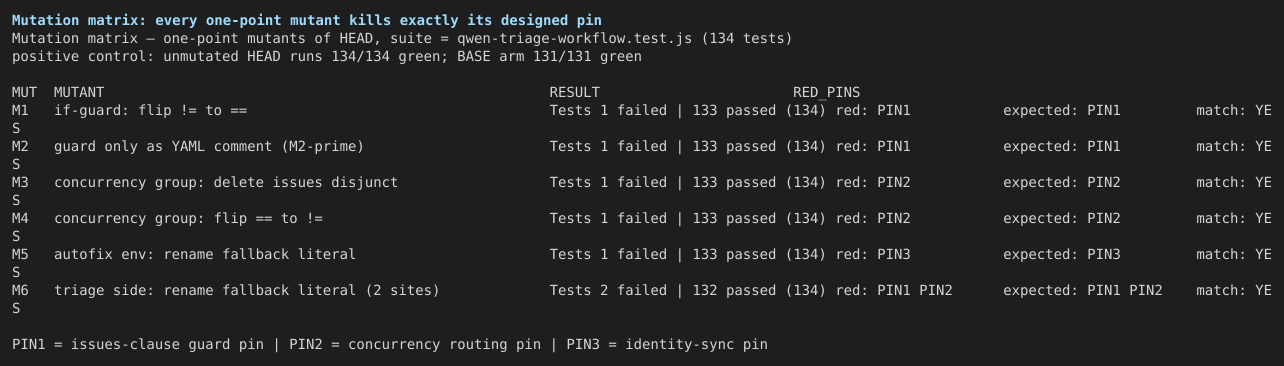Click the M6 Tests 2 failed result
The image size is (1284, 366).
pos(609,290)
